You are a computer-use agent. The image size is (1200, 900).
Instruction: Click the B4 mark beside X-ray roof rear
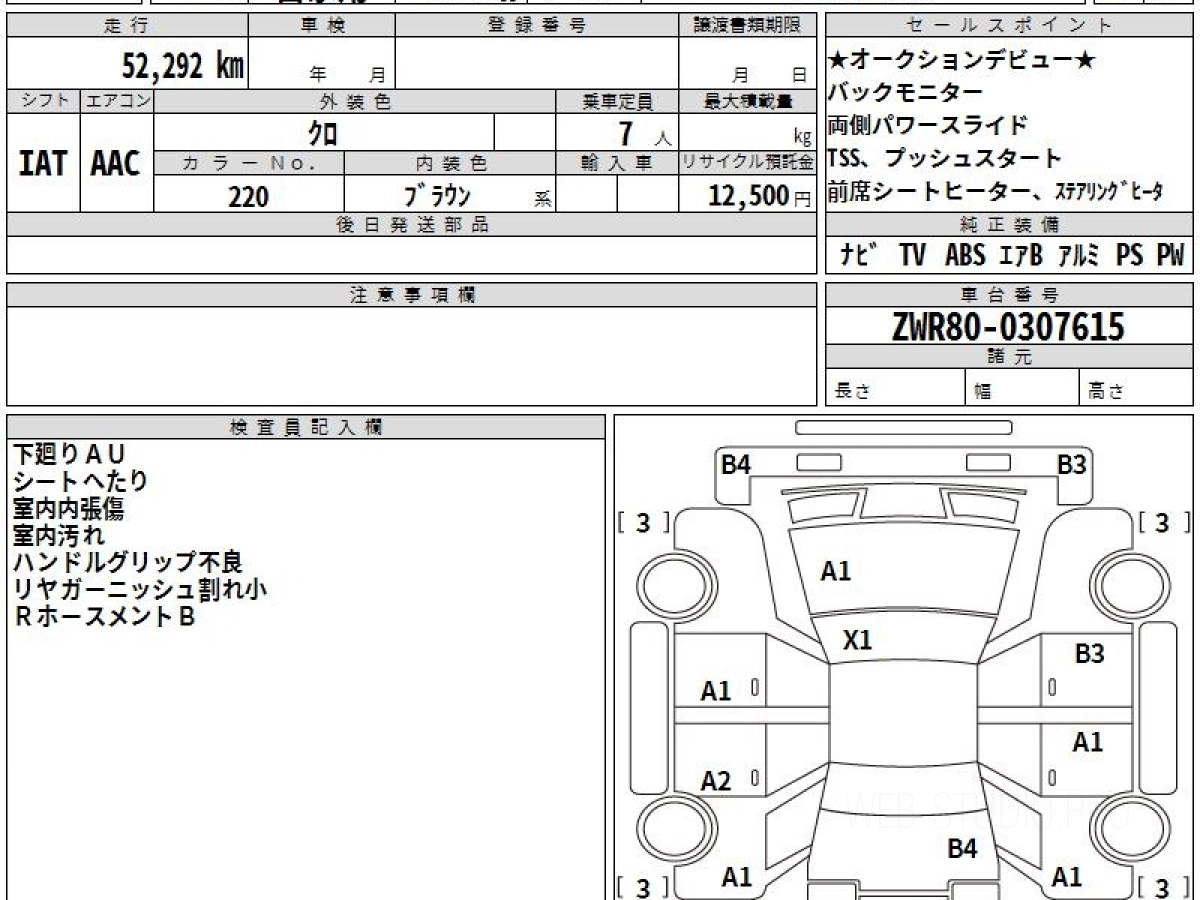click(962, 849)
